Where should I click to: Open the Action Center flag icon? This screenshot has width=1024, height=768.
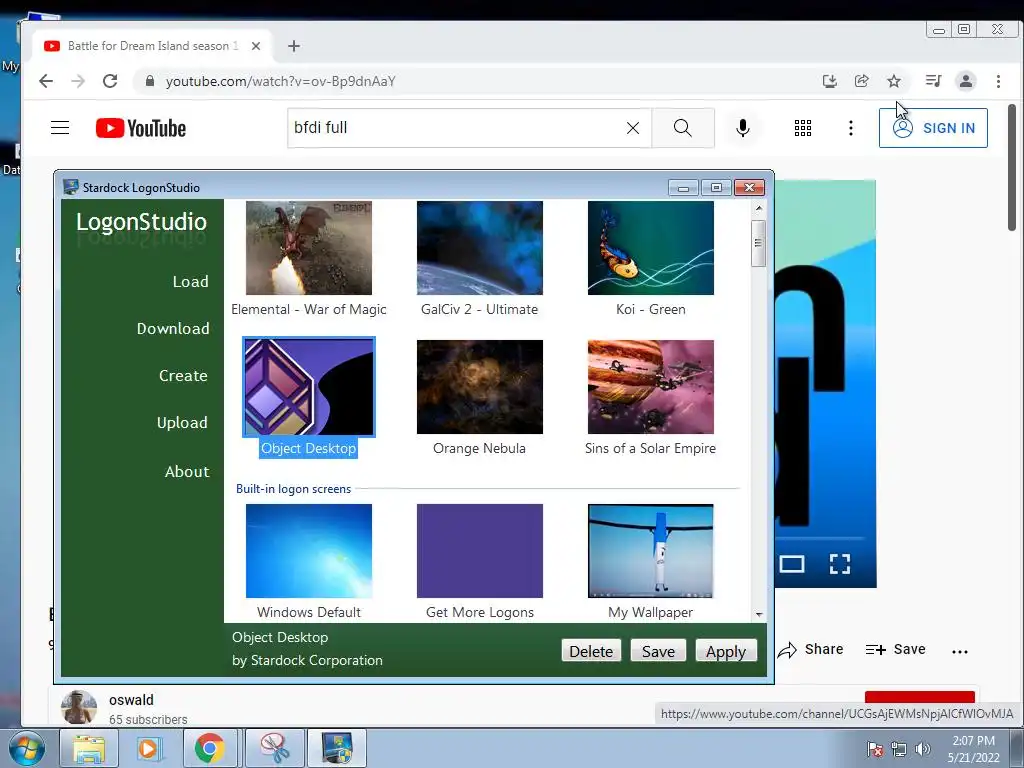874,749
